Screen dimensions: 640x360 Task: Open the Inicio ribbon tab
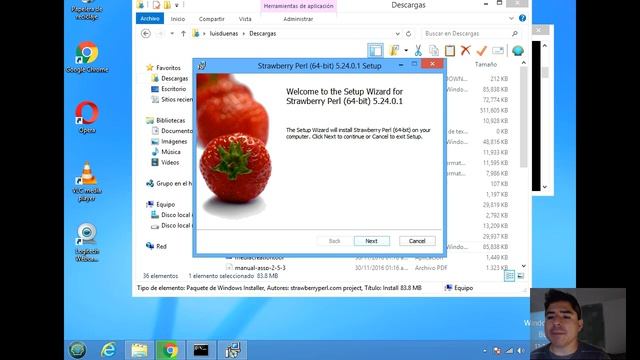pyautogui.click(x=178, y=19)
